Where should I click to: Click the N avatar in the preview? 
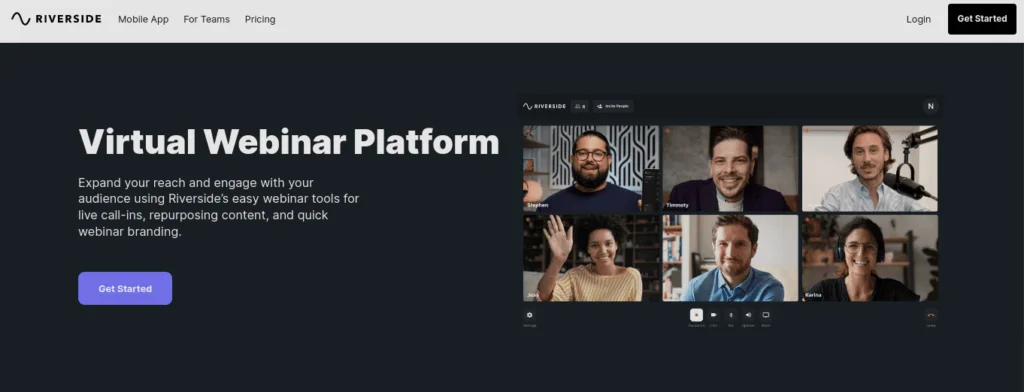[931, 106]
